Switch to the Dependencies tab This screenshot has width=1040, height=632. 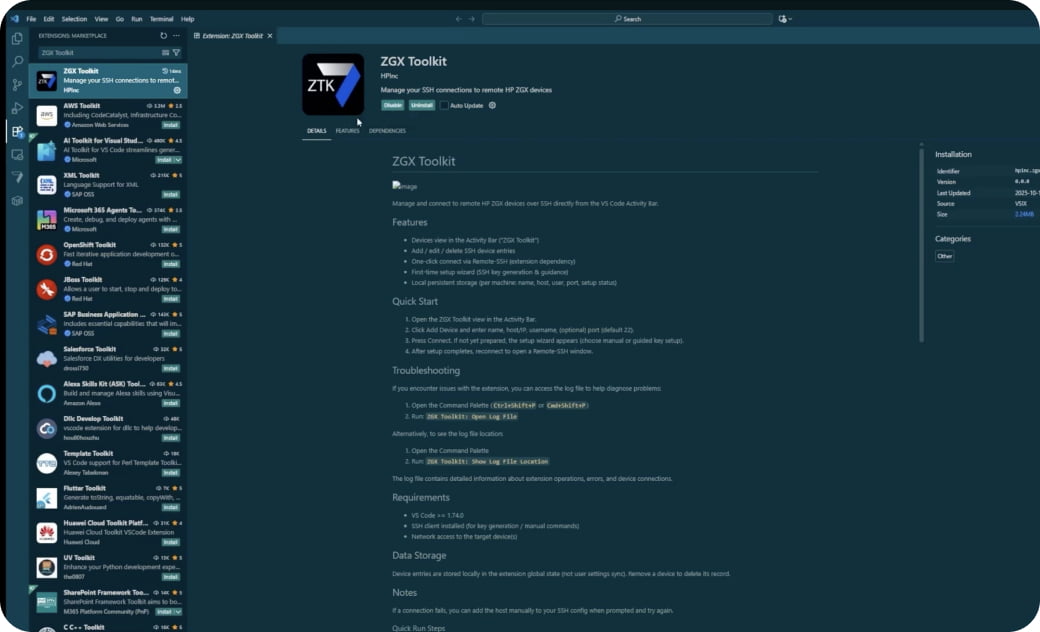[387, 131]
